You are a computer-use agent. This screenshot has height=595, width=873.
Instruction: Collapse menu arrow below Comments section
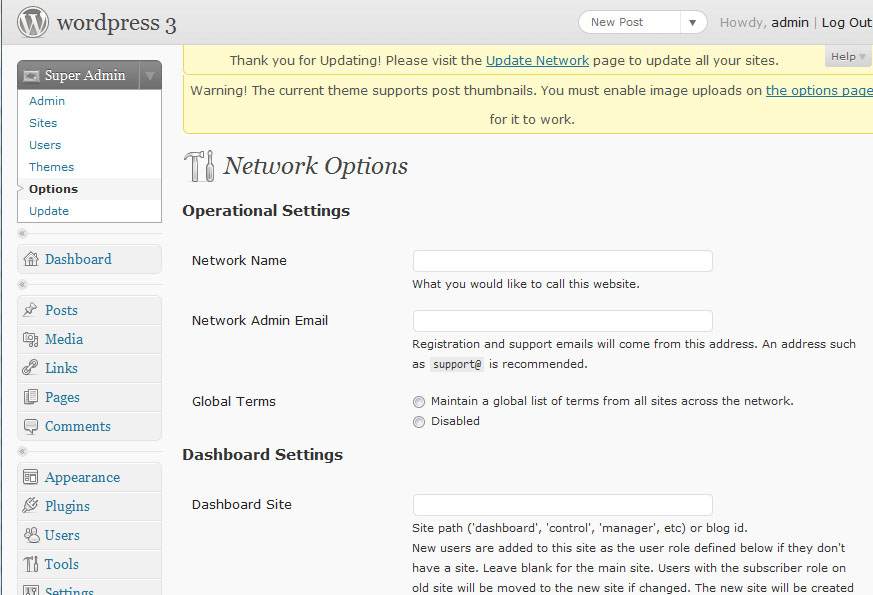point(22,451)
